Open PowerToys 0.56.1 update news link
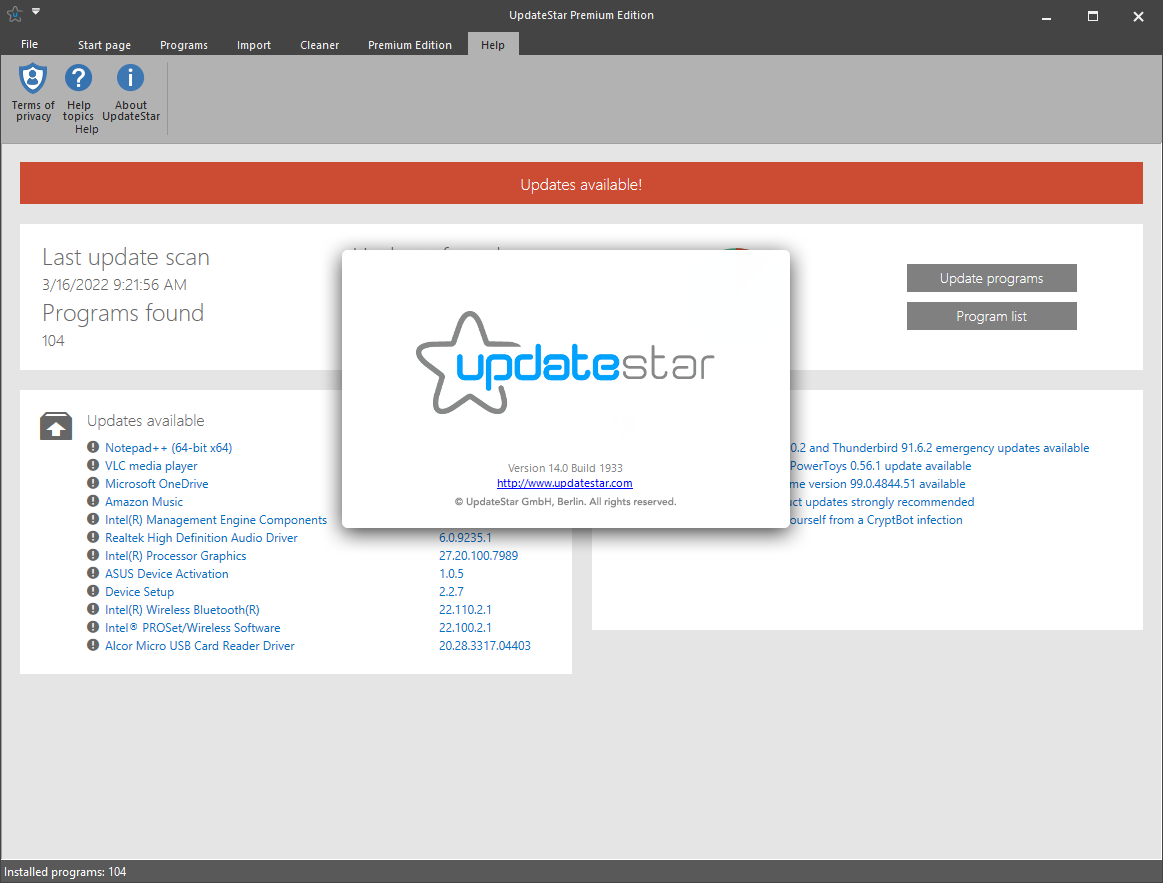This screenshot has height=883, width=1163. [880, 466]
